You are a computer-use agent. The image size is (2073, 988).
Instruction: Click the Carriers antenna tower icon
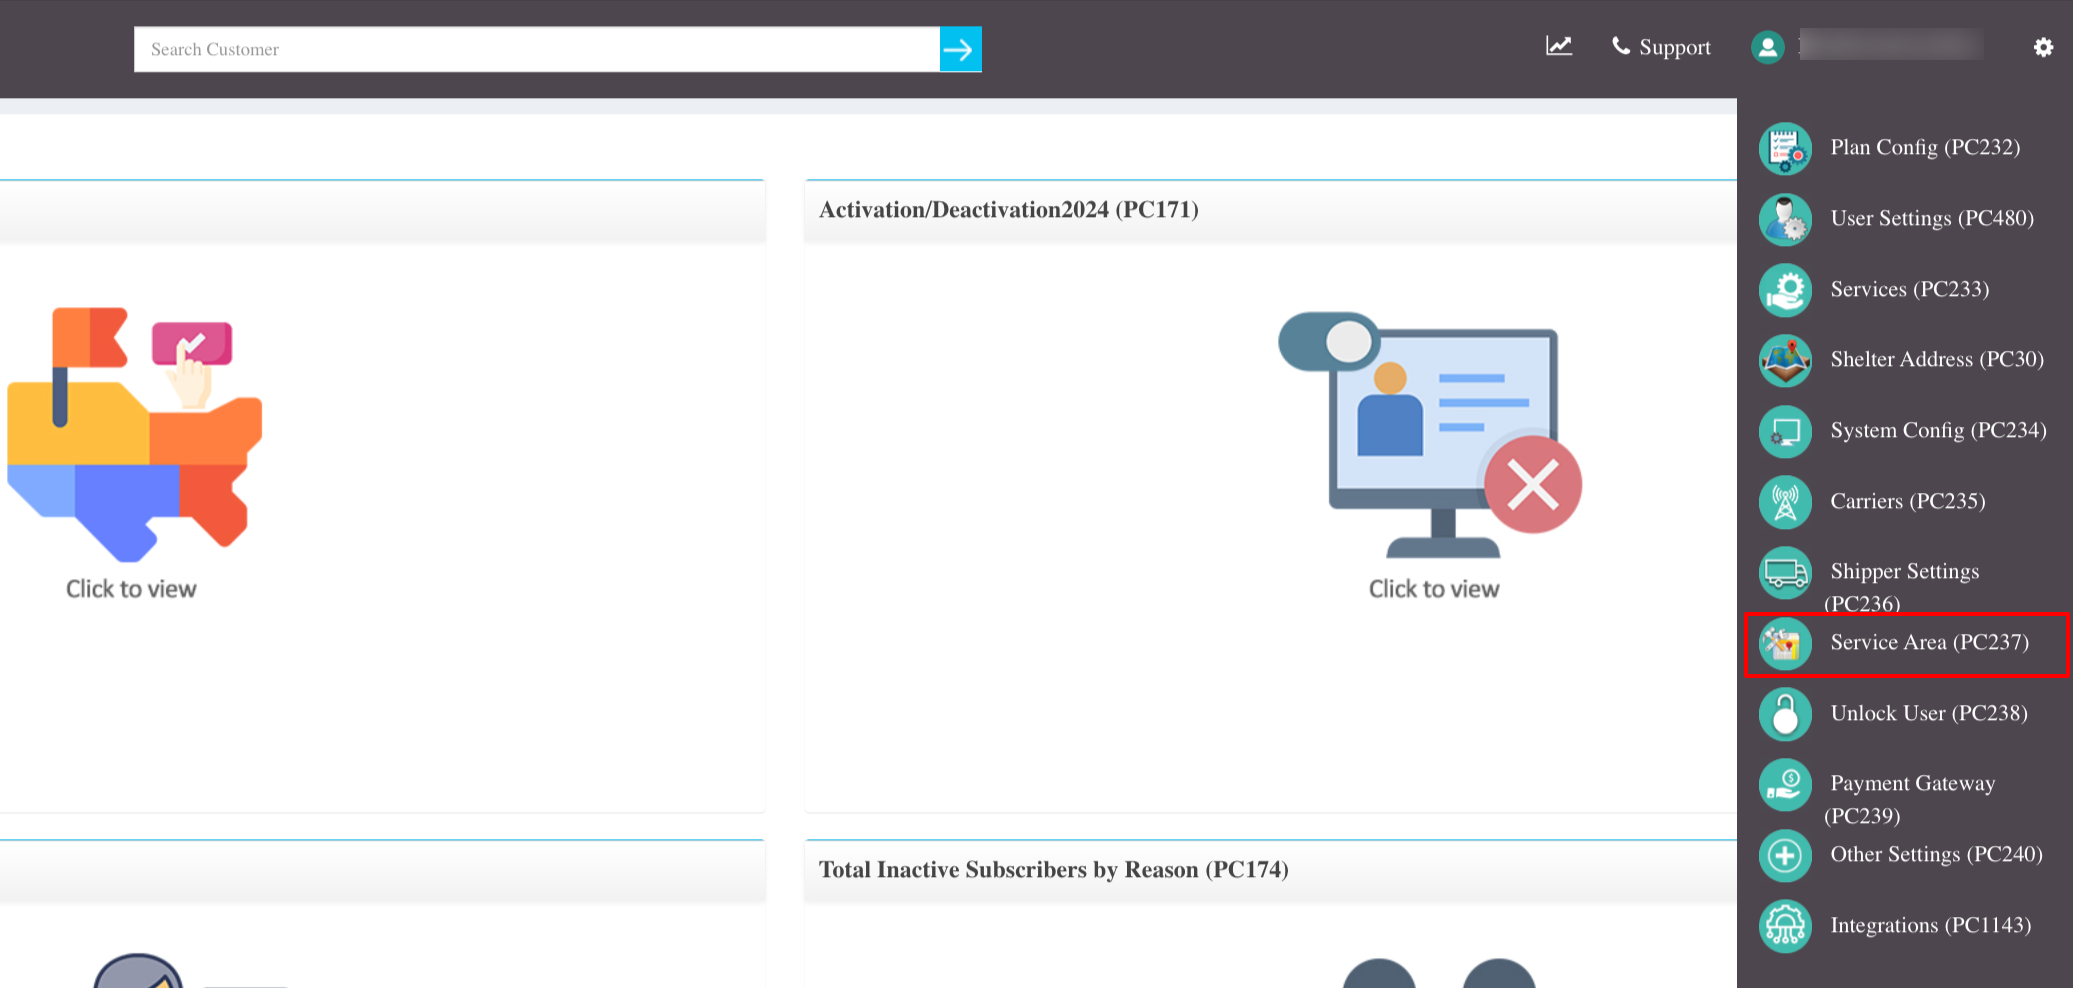point(1785,502)
